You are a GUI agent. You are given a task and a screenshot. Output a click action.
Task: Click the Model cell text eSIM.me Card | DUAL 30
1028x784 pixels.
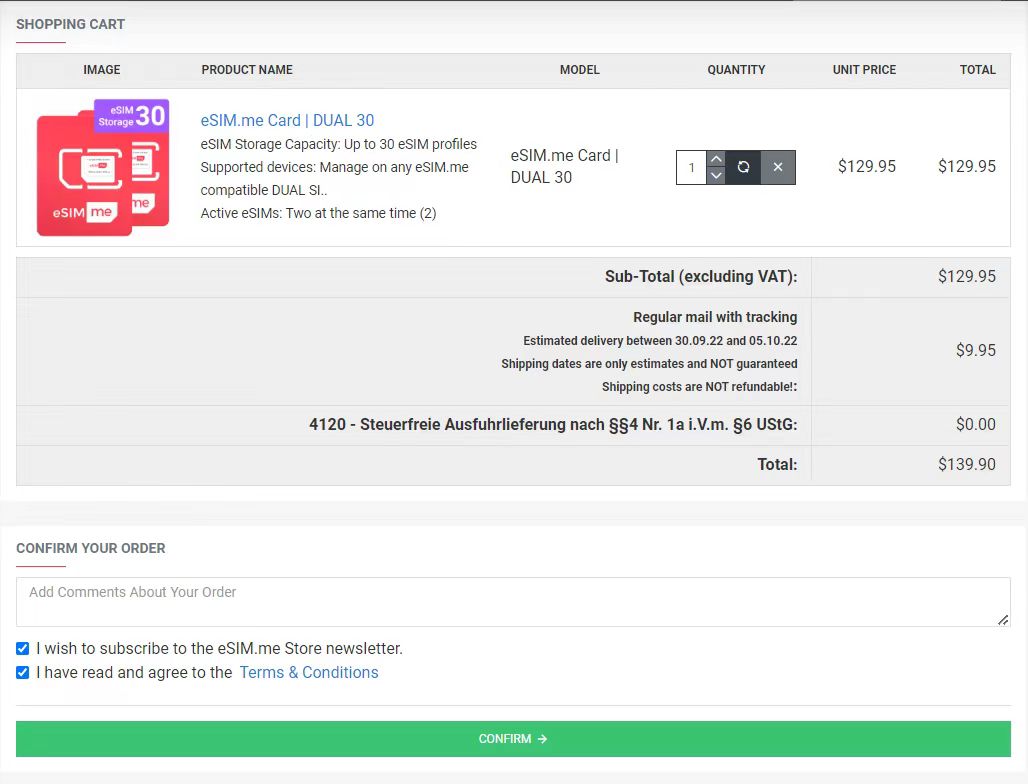point(564,166)
